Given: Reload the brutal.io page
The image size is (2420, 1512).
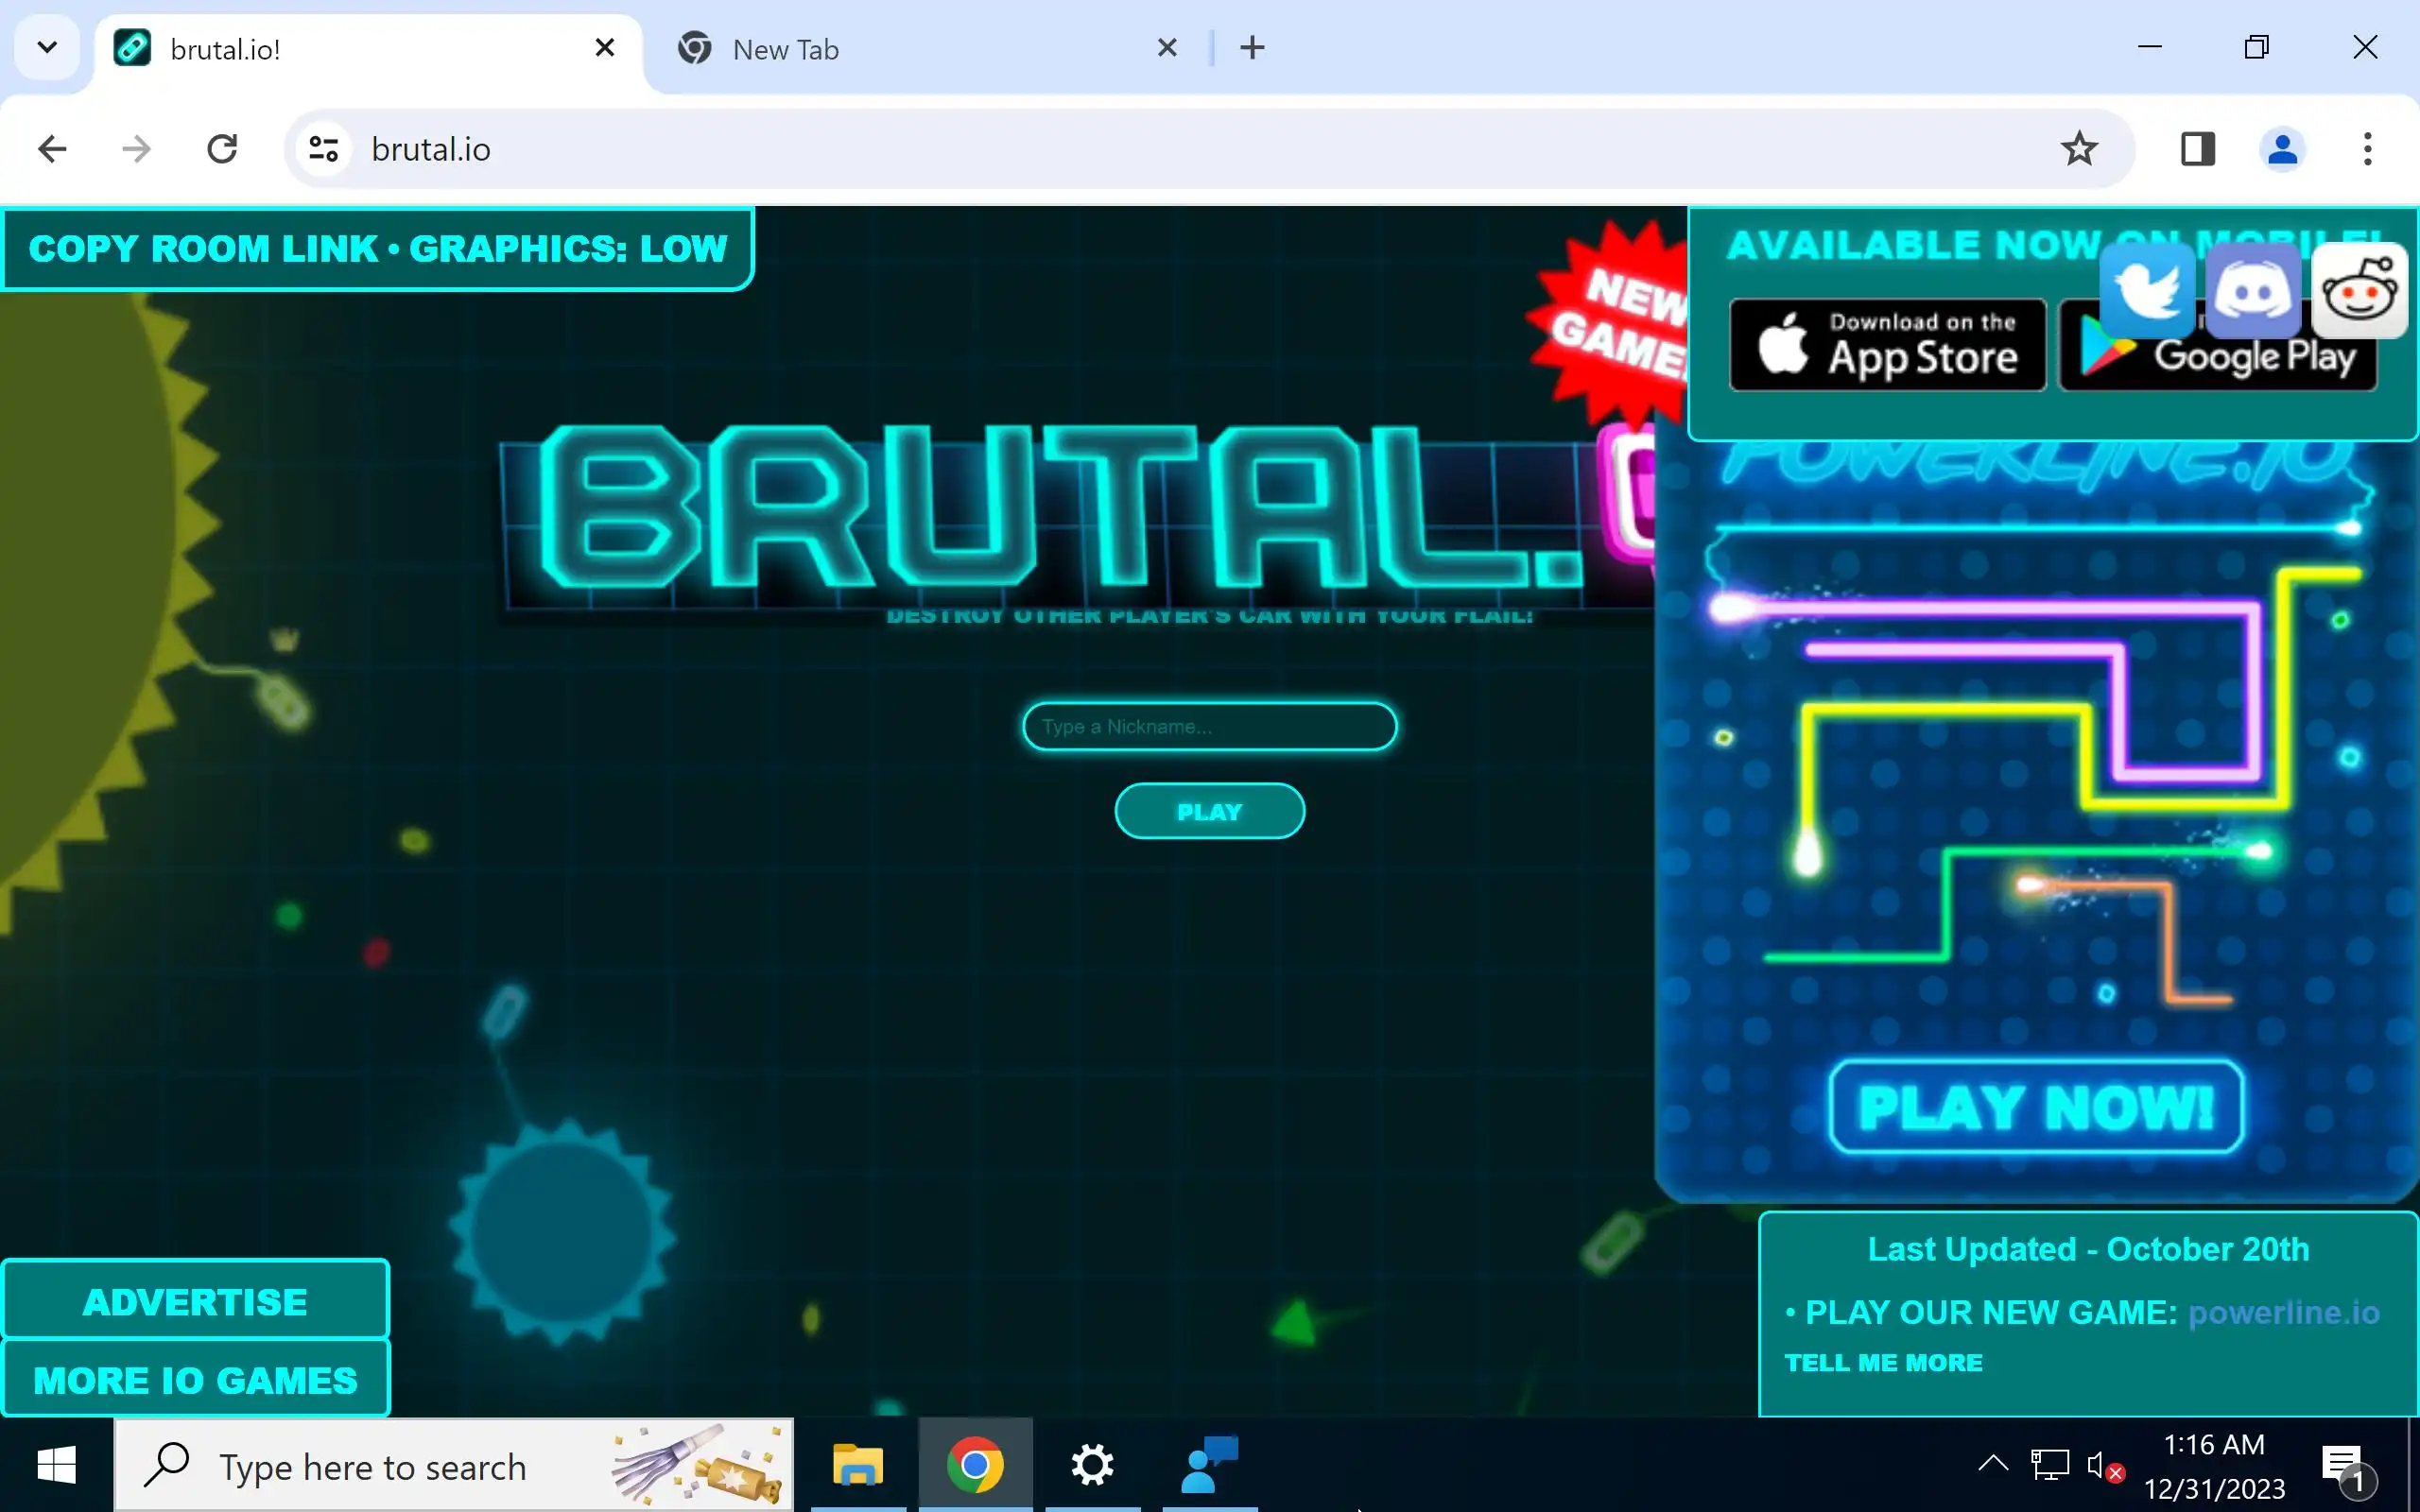Looking at the screenshot, I should pos(222,149).
